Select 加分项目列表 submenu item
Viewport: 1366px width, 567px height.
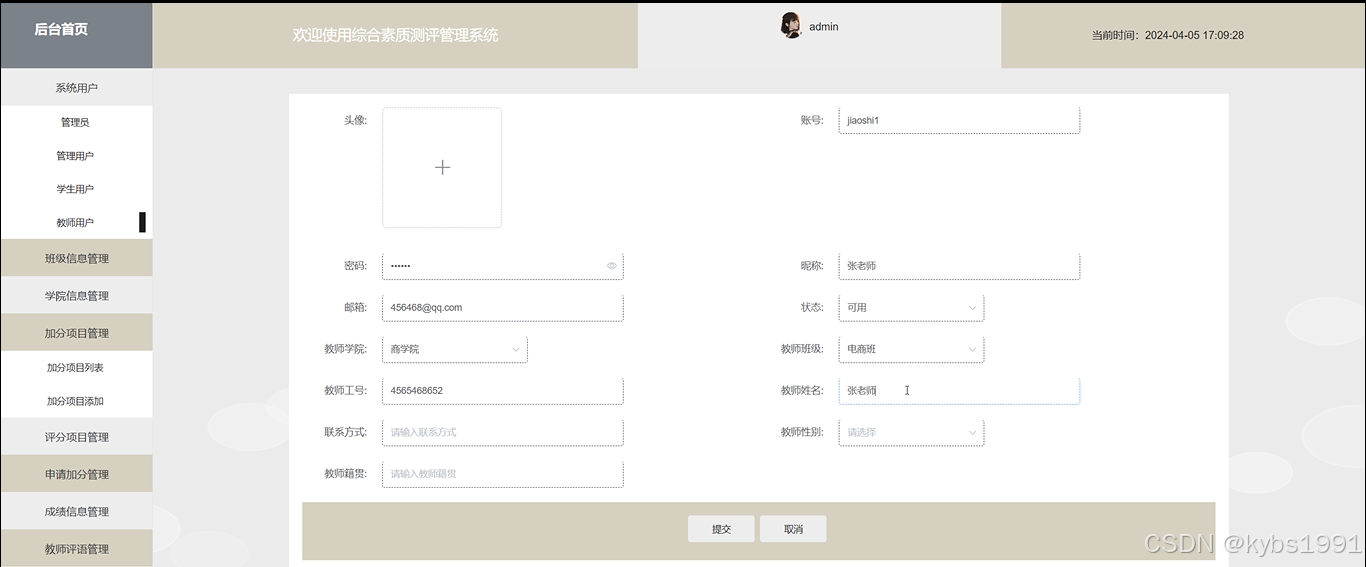[76, 368]
